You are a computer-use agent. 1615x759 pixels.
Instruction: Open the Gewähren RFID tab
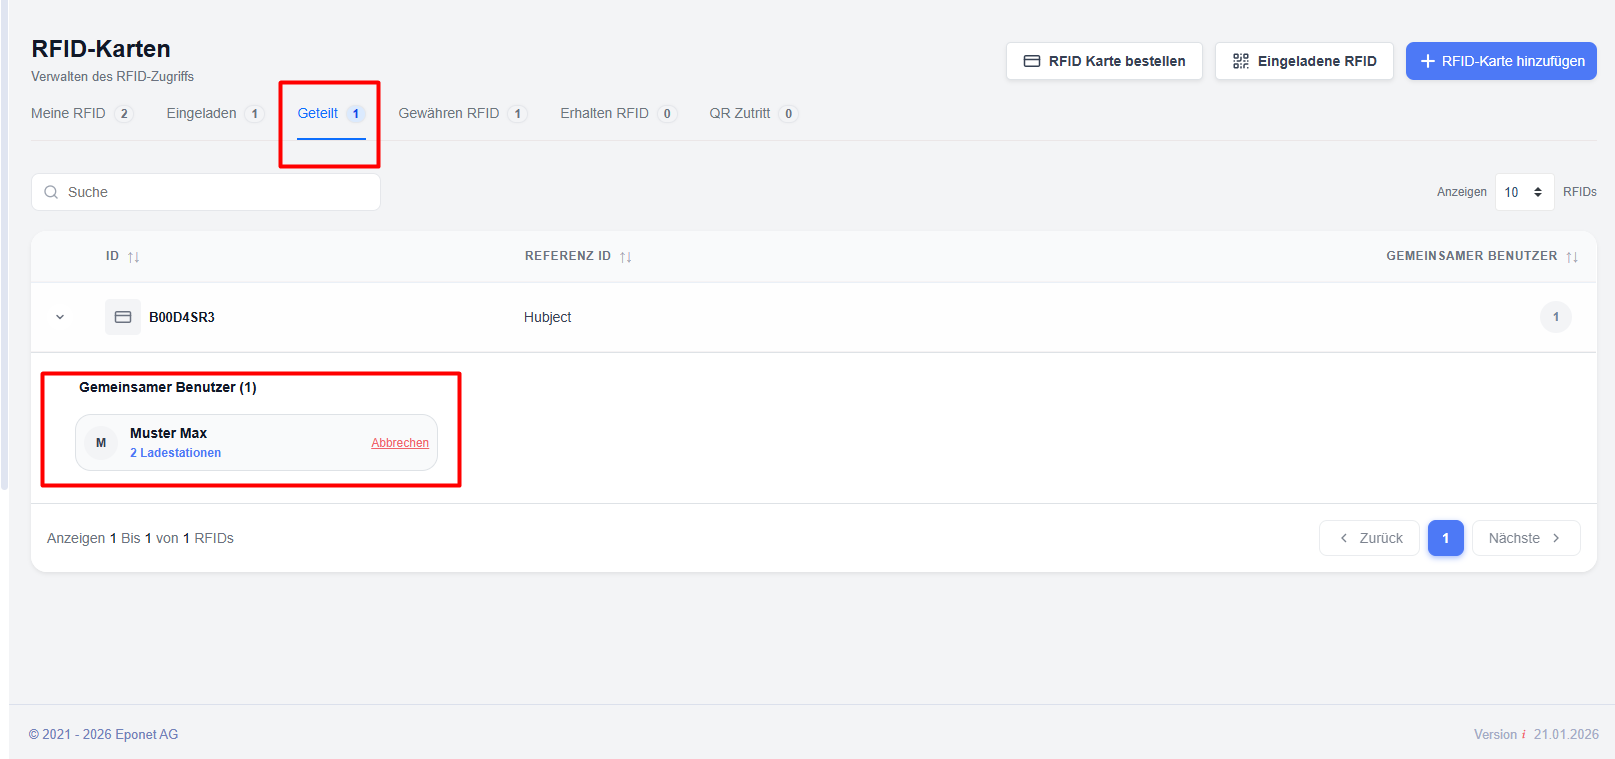coord(462,113)
